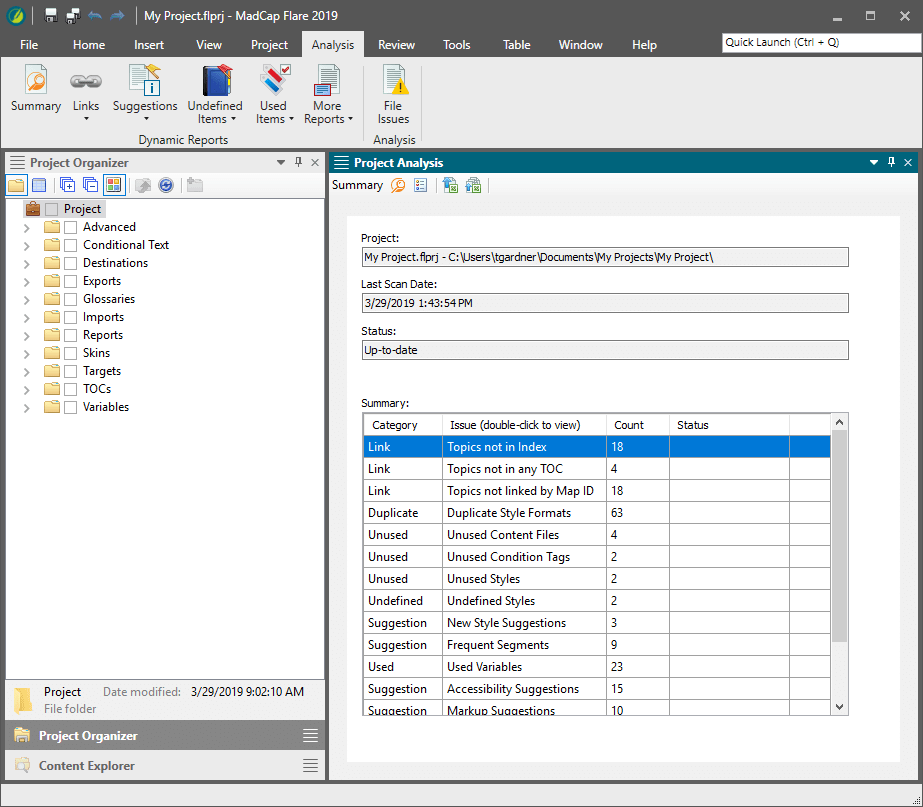The image size is (923, 807).
Task: Open the File menu
Action: (x=29, y=45)
